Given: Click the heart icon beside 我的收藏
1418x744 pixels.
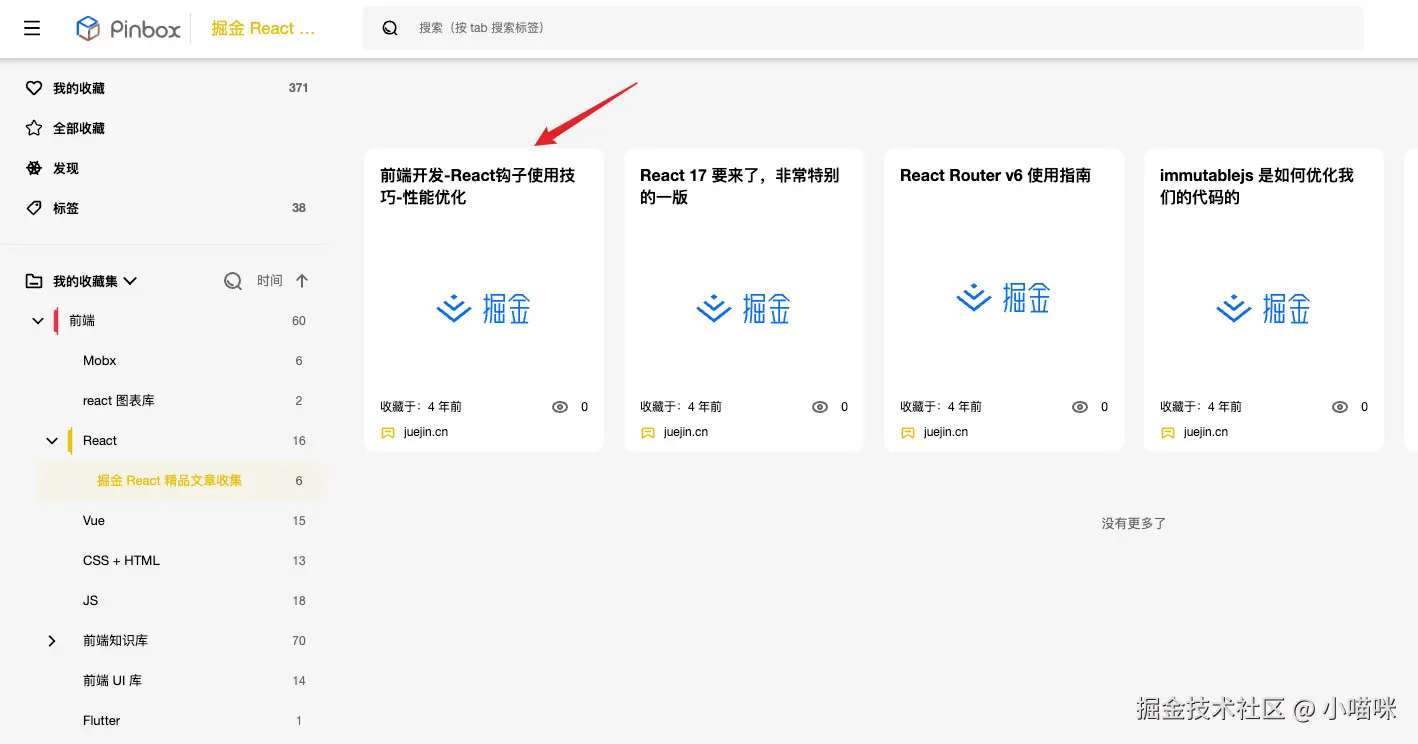Looking at the screenshot, I should pos(34,88).
